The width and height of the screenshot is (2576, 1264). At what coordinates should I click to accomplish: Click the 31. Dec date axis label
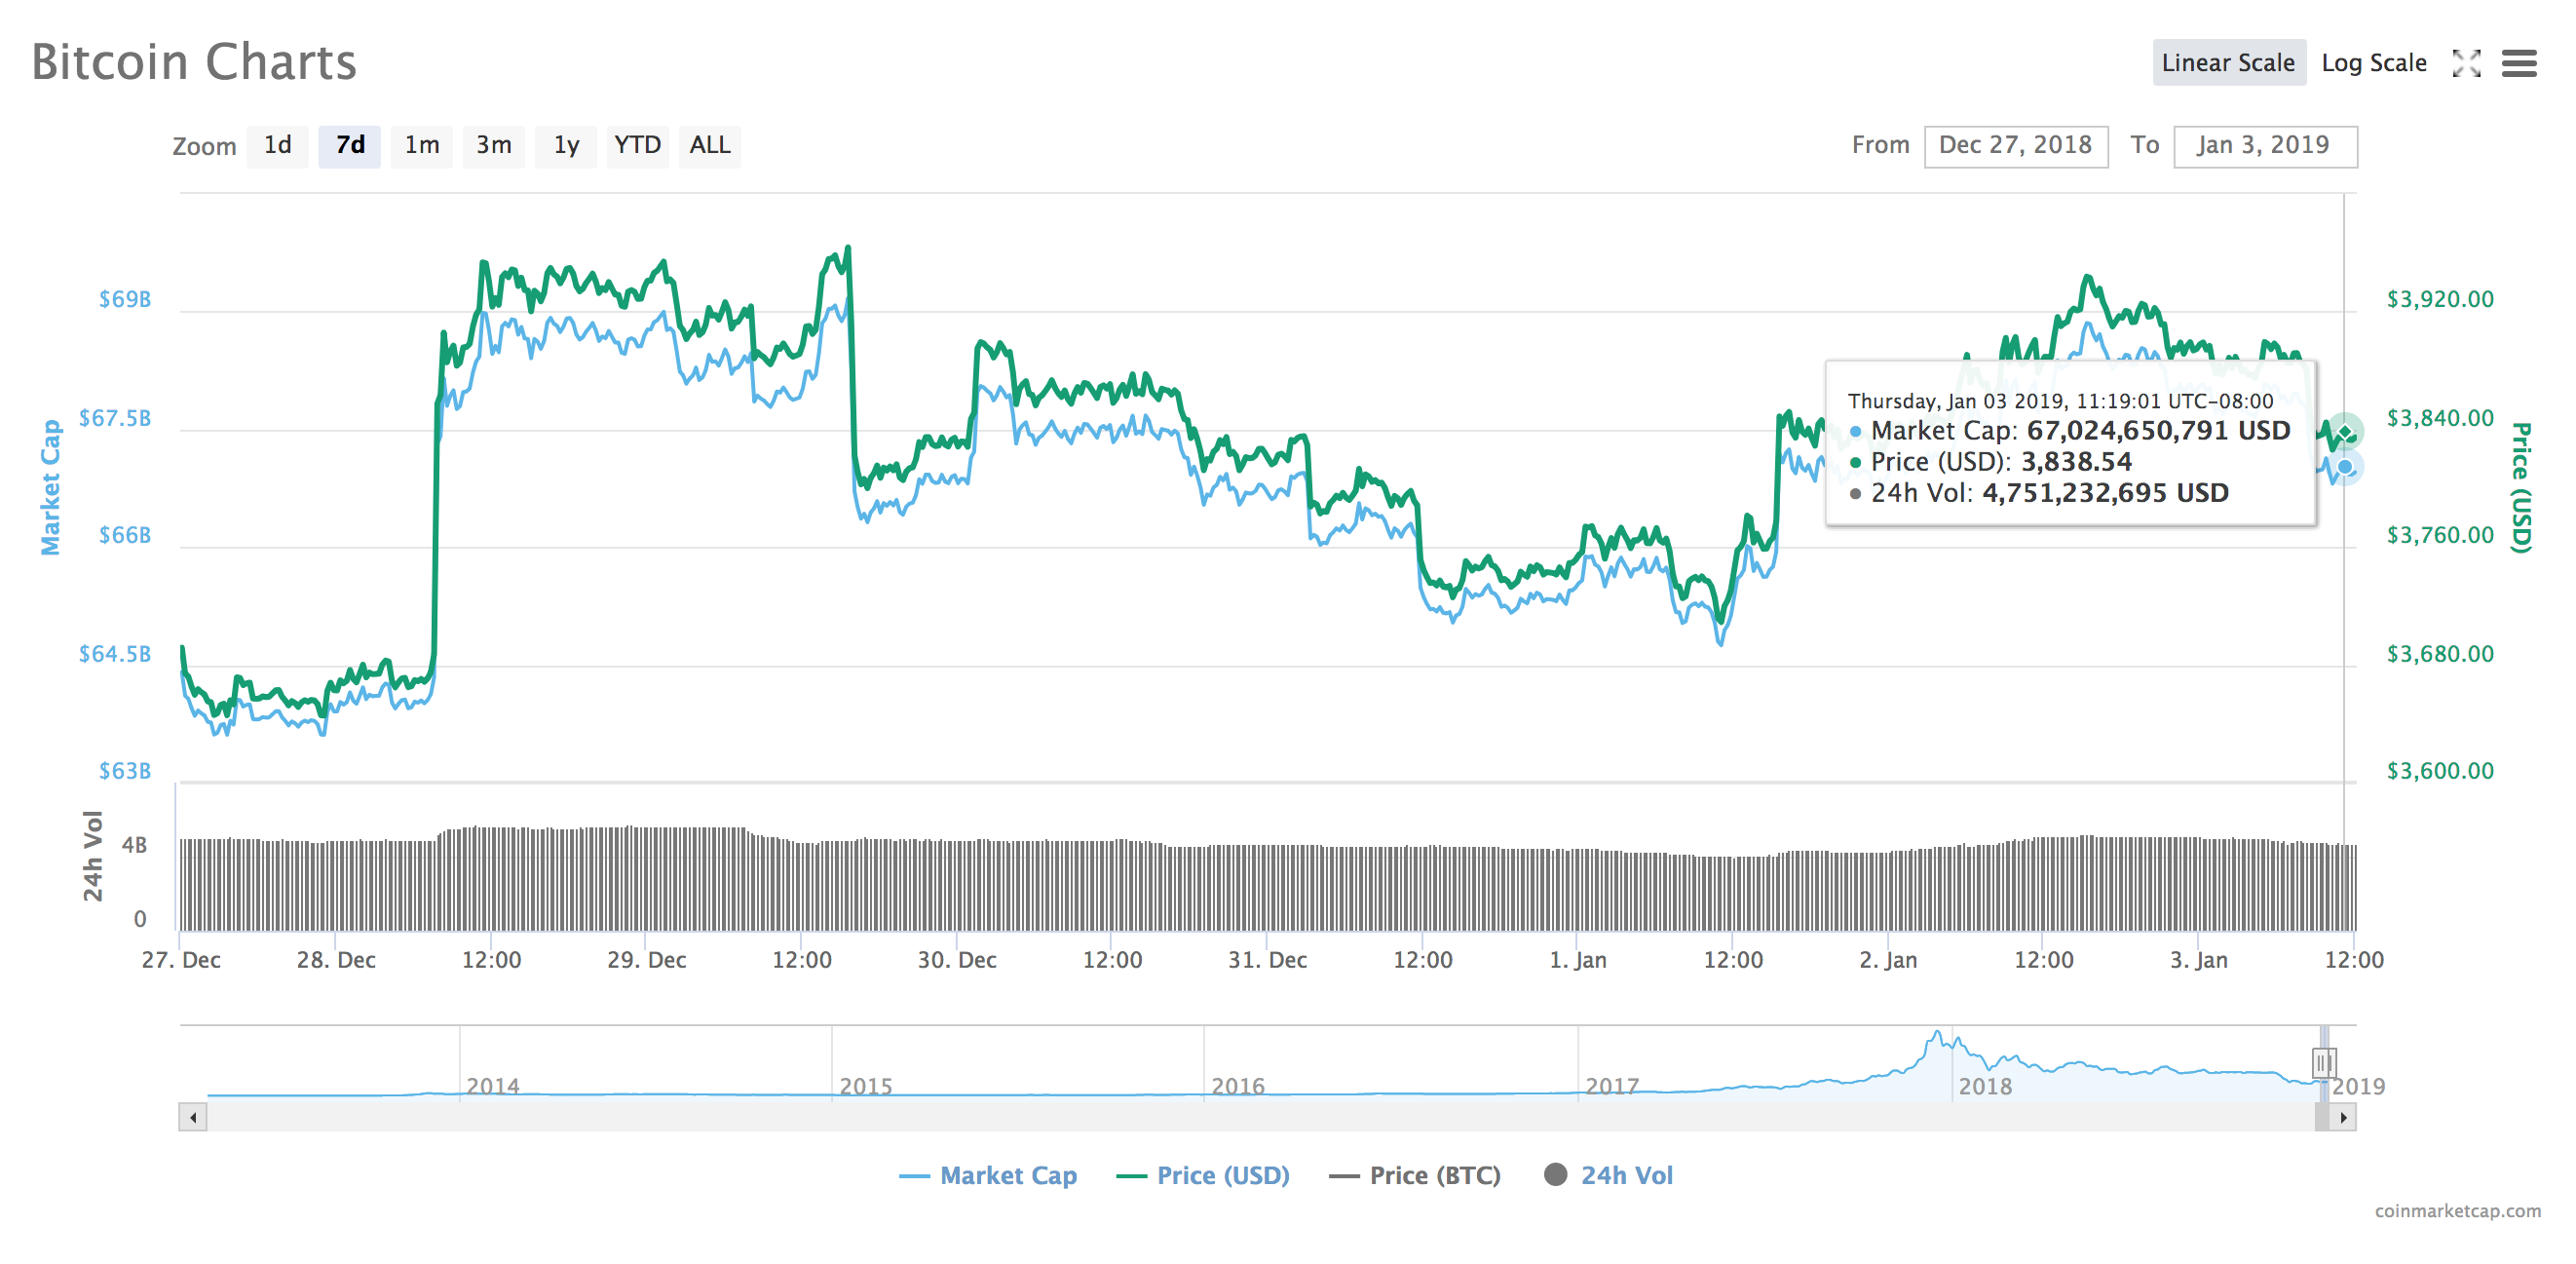coord(1267,960)
